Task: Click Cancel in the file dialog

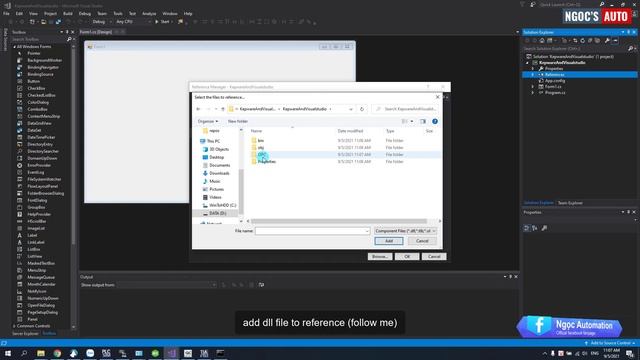Action: [x=422, y=241]
